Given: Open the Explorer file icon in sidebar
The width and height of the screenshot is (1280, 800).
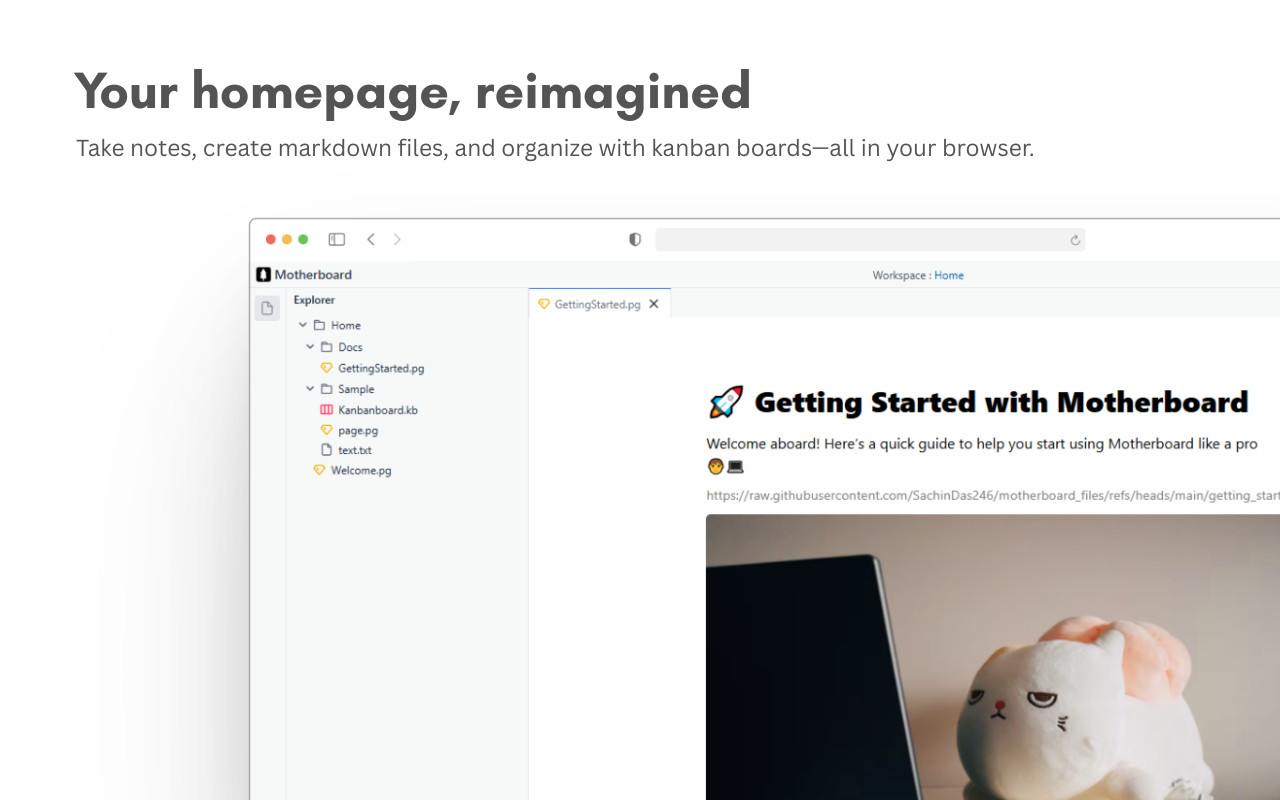Looking at the screenshot, I should tap(267, 308).
